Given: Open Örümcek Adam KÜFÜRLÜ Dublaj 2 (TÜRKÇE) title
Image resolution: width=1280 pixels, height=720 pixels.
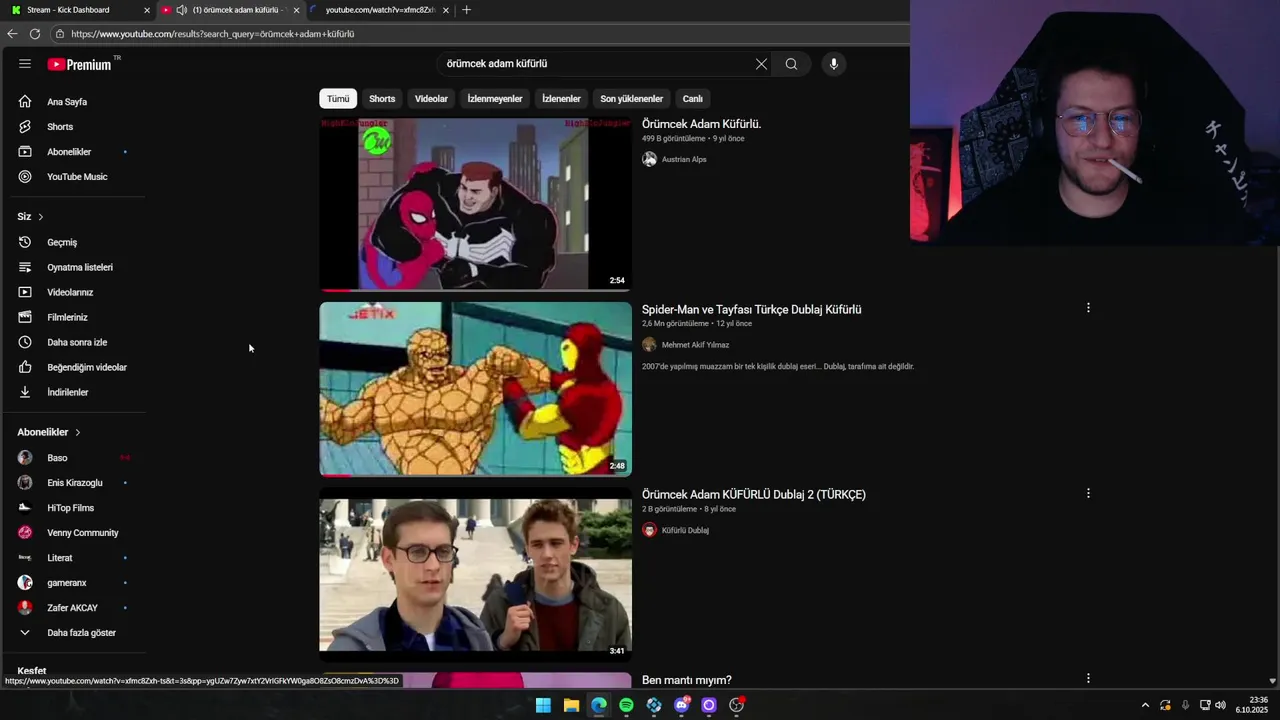Looking at the screenshot, I should (x=754, y=494).
